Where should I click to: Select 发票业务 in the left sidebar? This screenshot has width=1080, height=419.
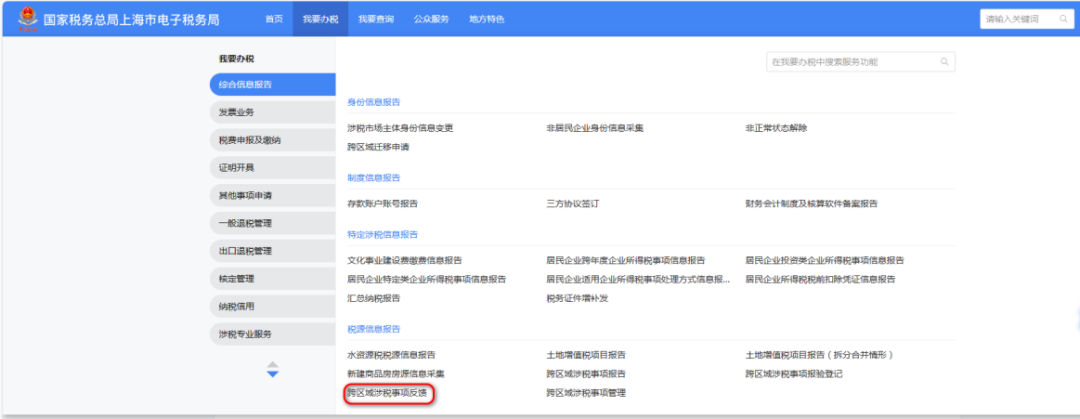coord(237,112)
